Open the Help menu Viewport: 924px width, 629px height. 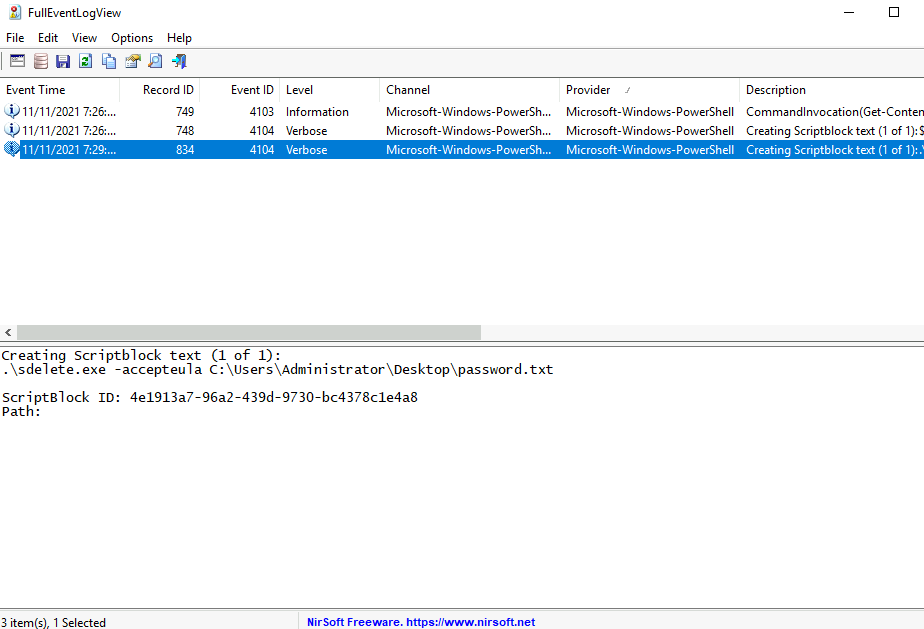(x=179, y=38)
